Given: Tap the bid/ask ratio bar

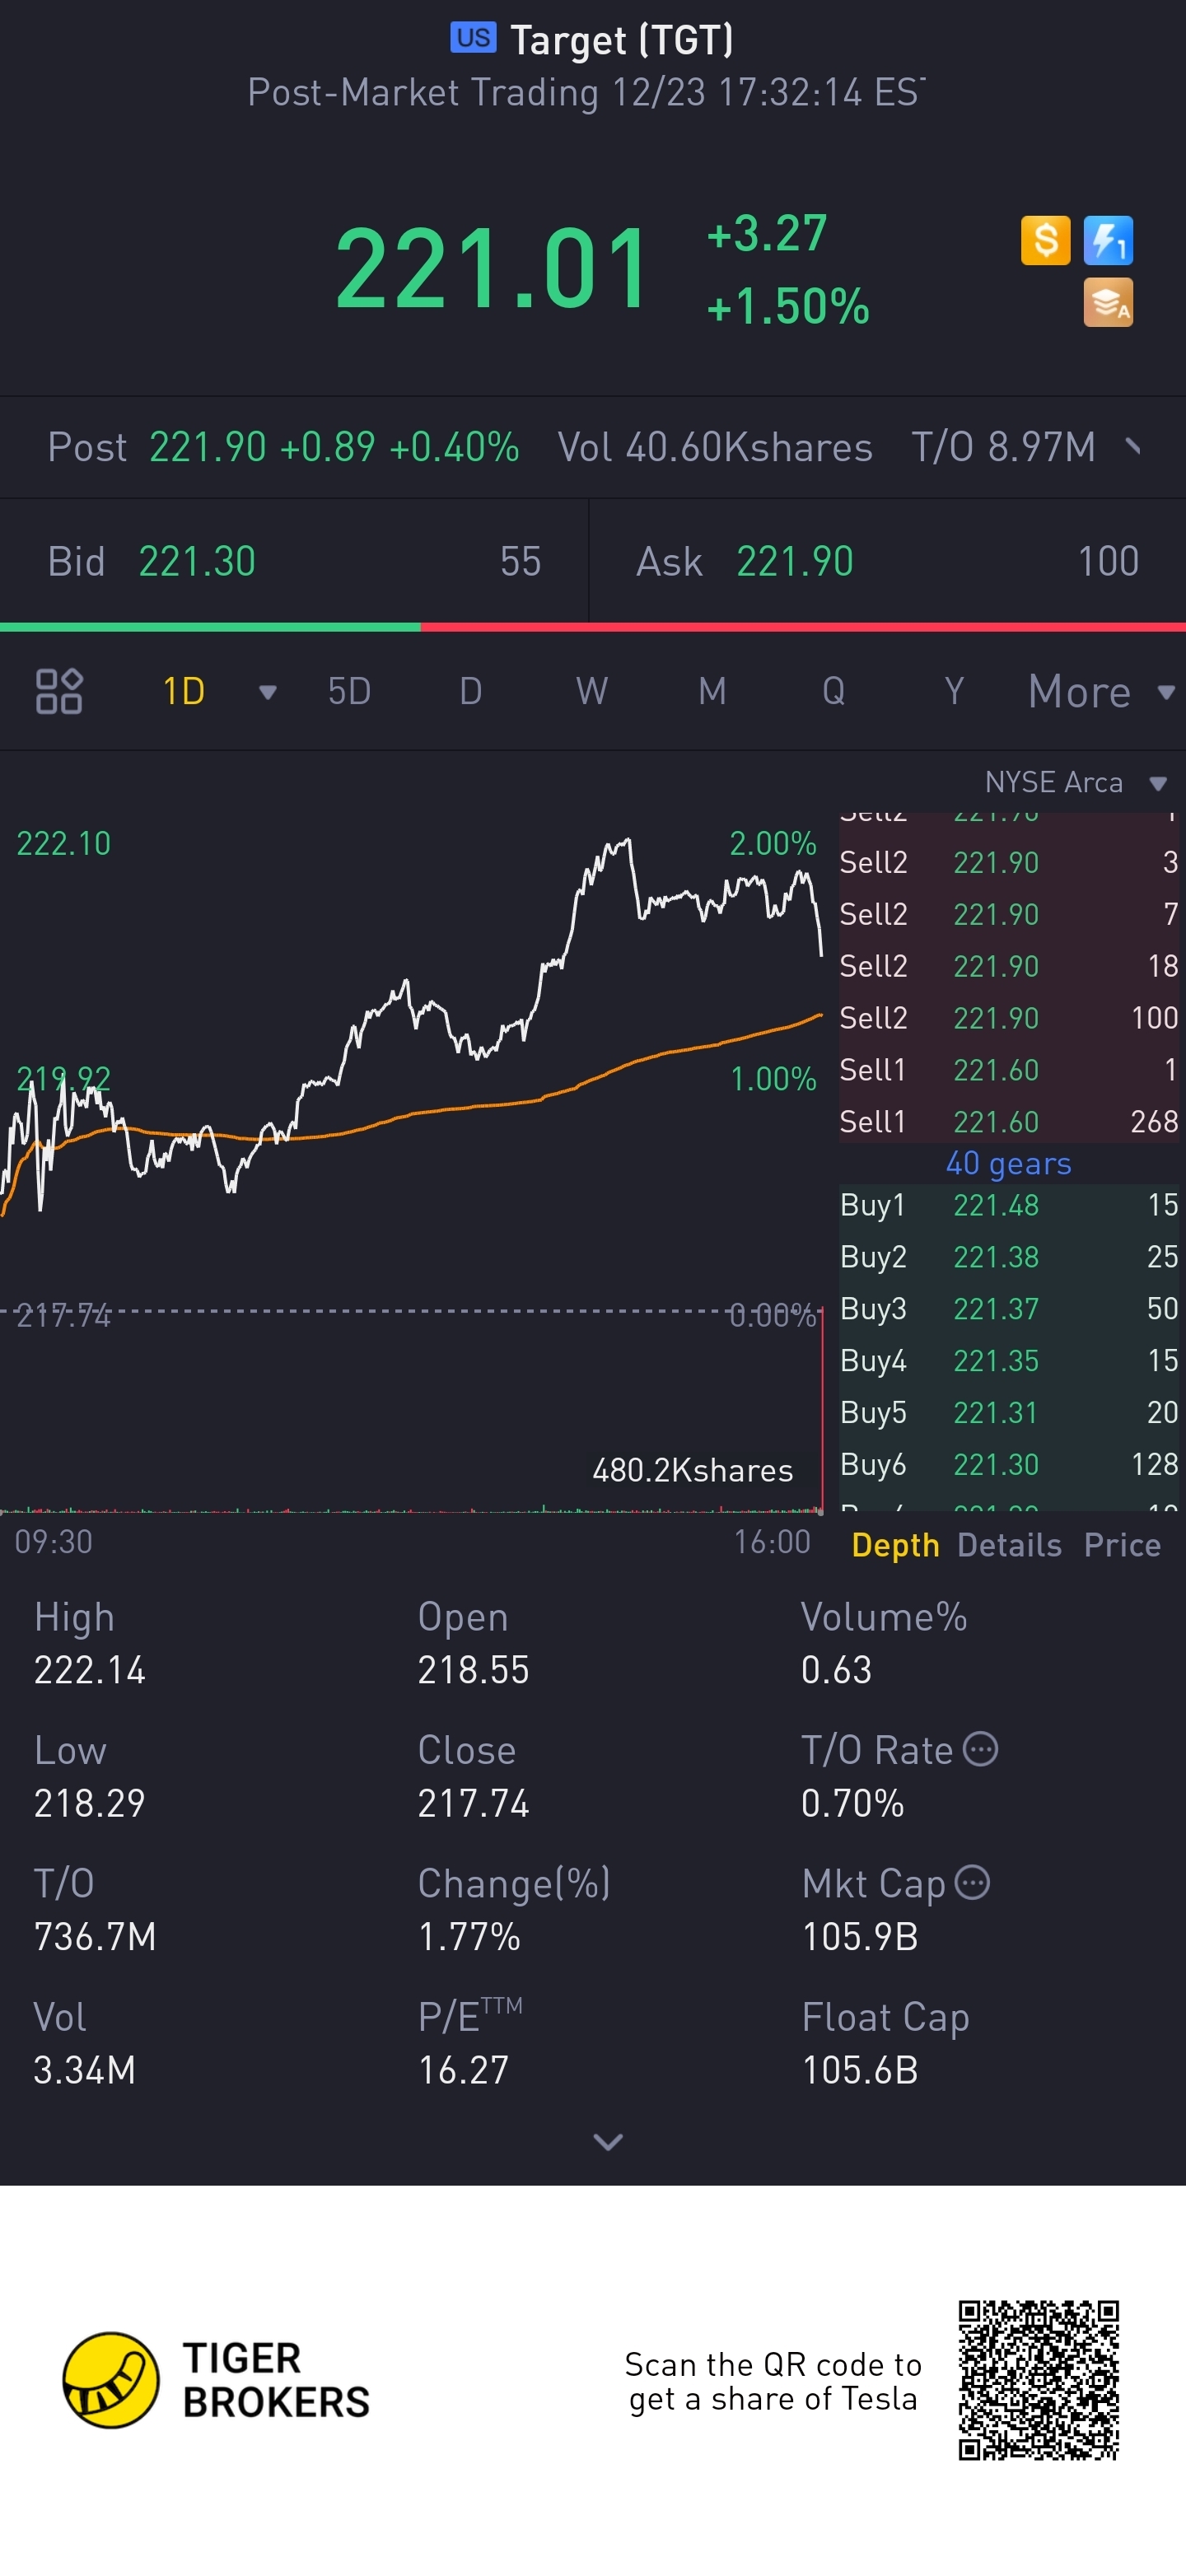Looking at the screenshot, I should [593, 627].
